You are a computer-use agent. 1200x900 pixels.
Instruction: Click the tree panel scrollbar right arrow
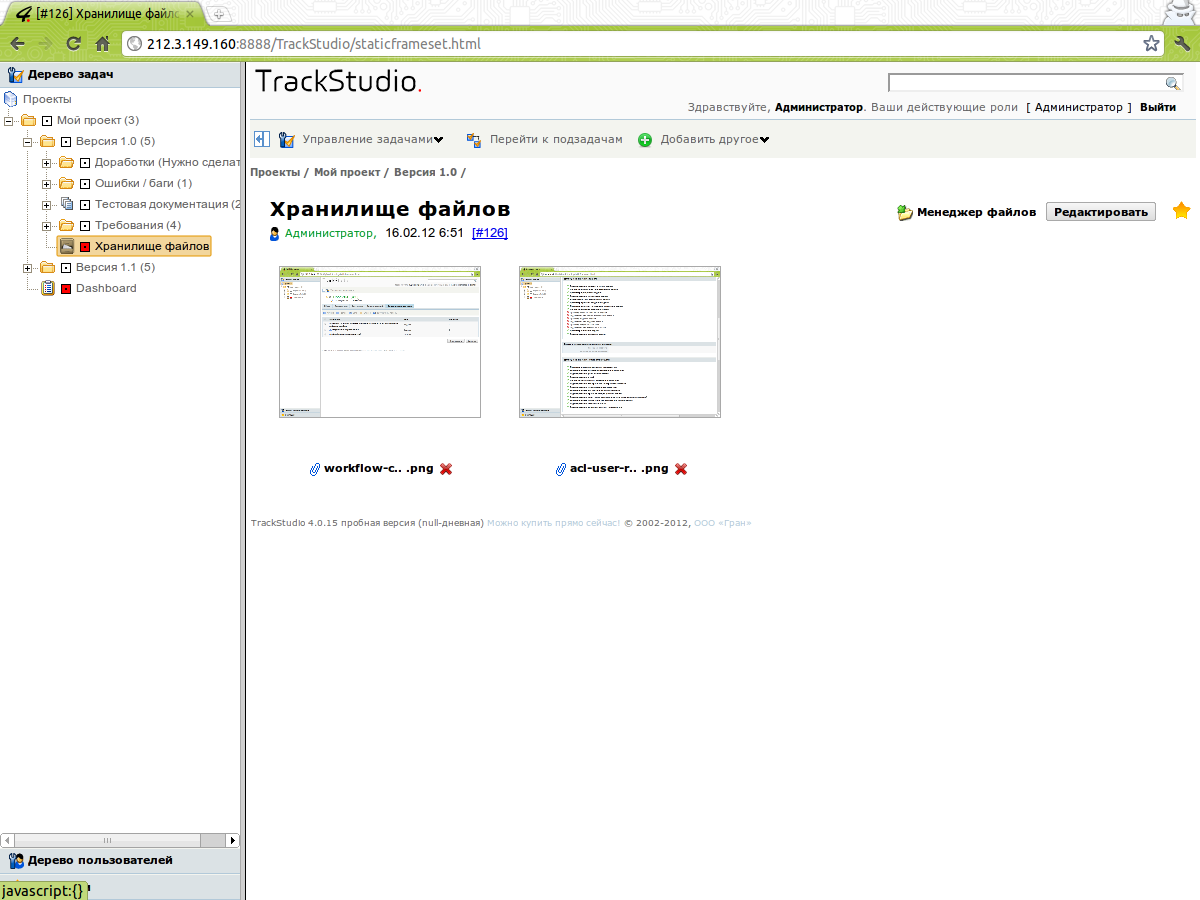click(233, 841)
